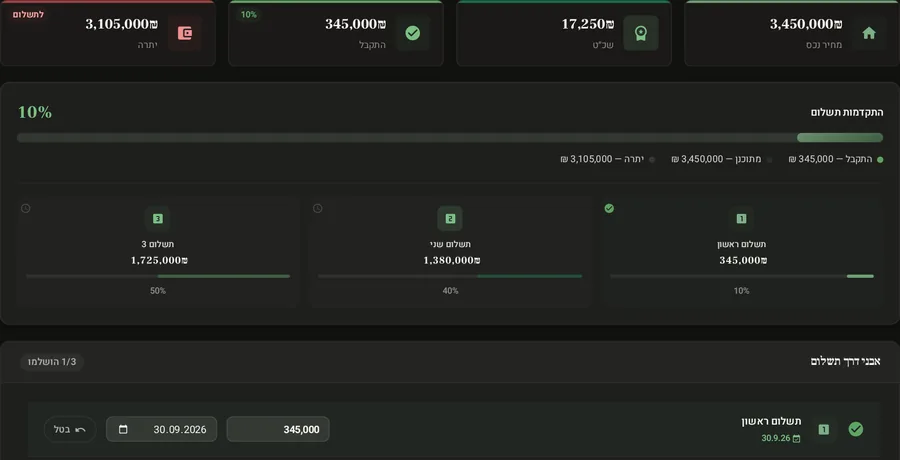The image size is (900, 460).
Task: Click the 10% badge on התקבל card
Action: point(249,14)
